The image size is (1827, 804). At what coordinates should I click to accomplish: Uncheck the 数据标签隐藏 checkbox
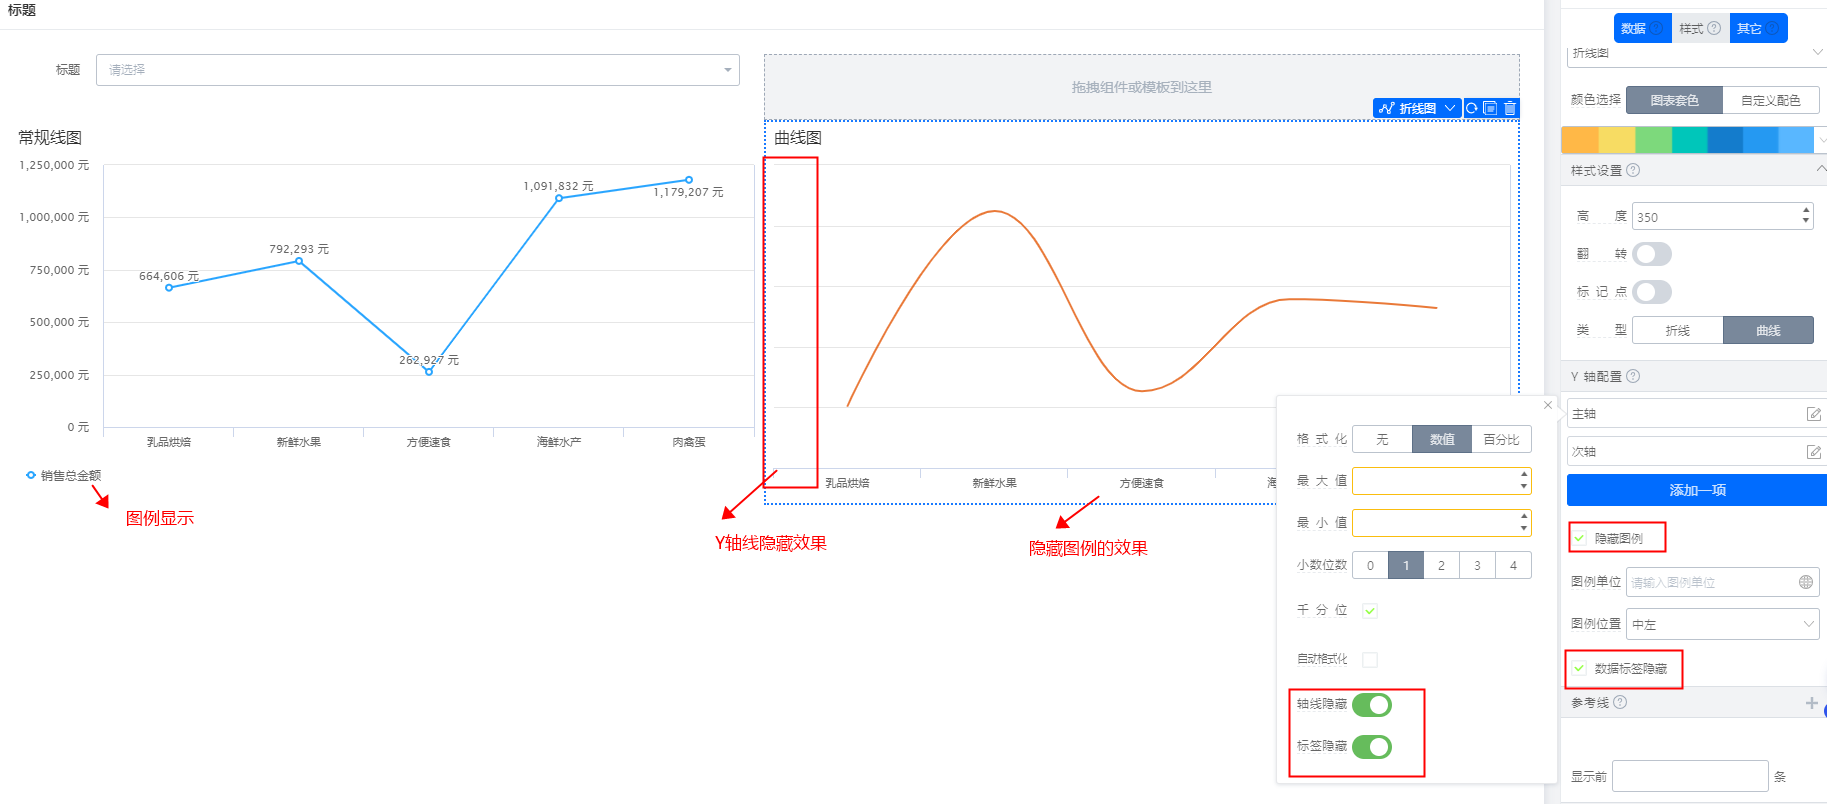[x=1579, y=668]
